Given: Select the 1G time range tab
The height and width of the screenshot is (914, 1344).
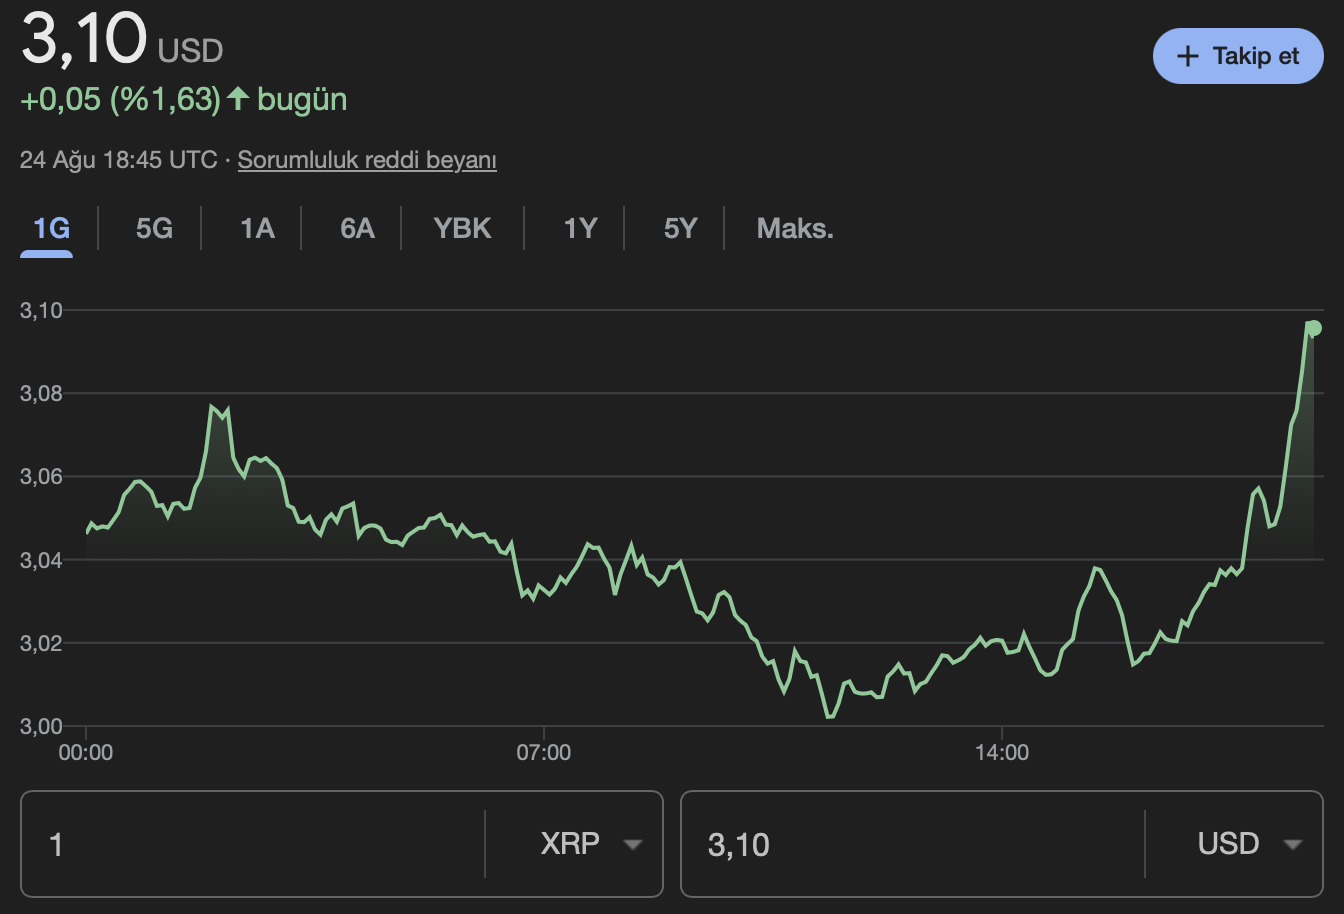Looking at the screenshot, I should click(x=51, y=228).
